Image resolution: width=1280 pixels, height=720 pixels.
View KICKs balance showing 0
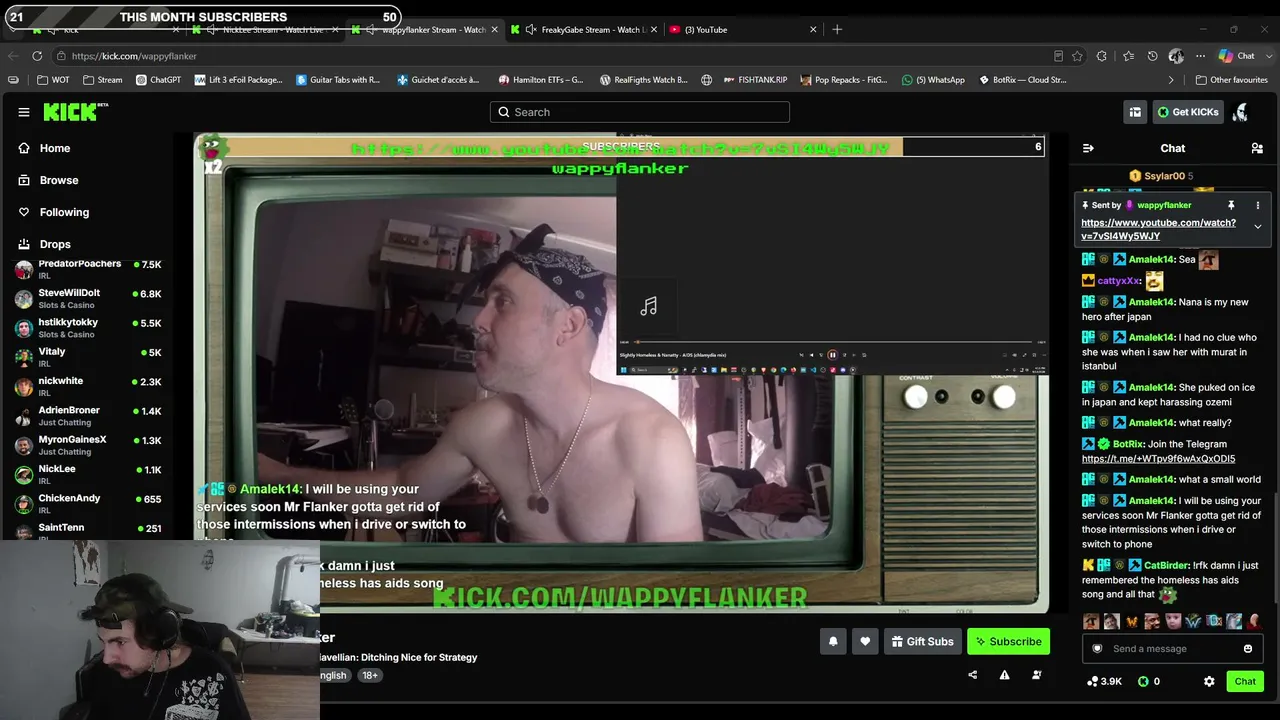tap(1149, 682)
